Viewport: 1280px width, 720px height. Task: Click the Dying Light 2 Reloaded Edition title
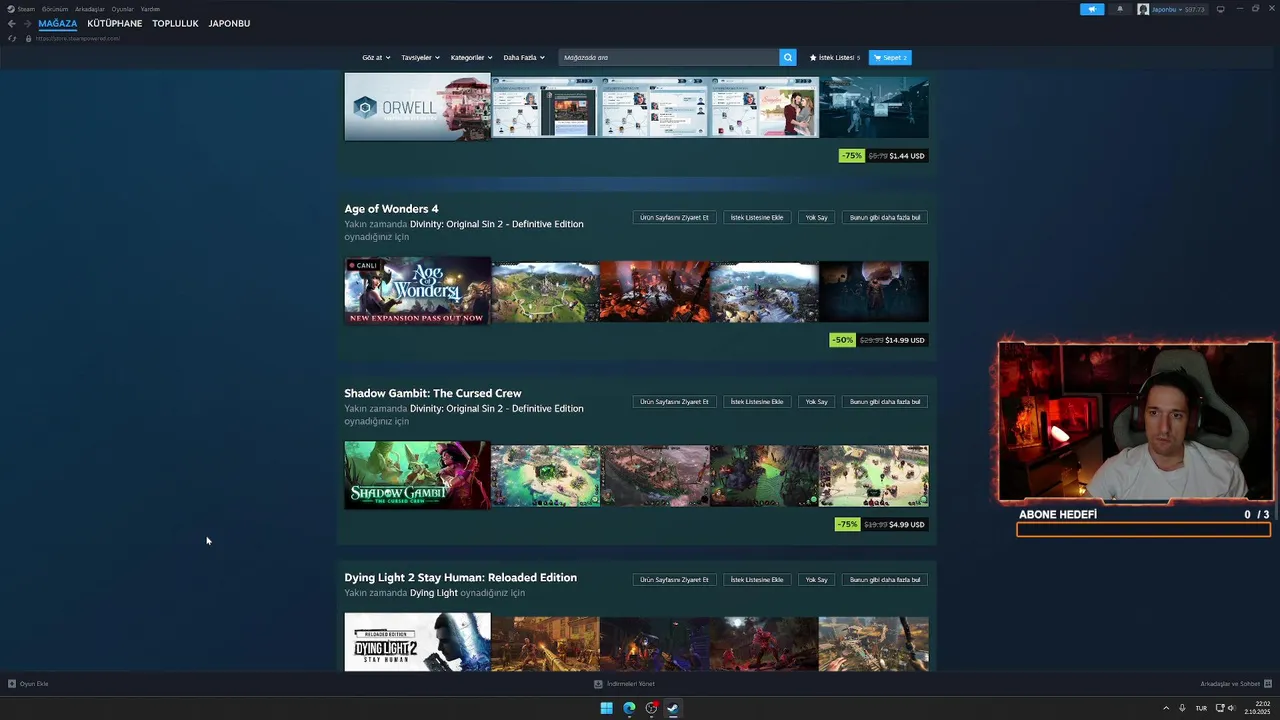pyautogui.click(x=460, y=578)
